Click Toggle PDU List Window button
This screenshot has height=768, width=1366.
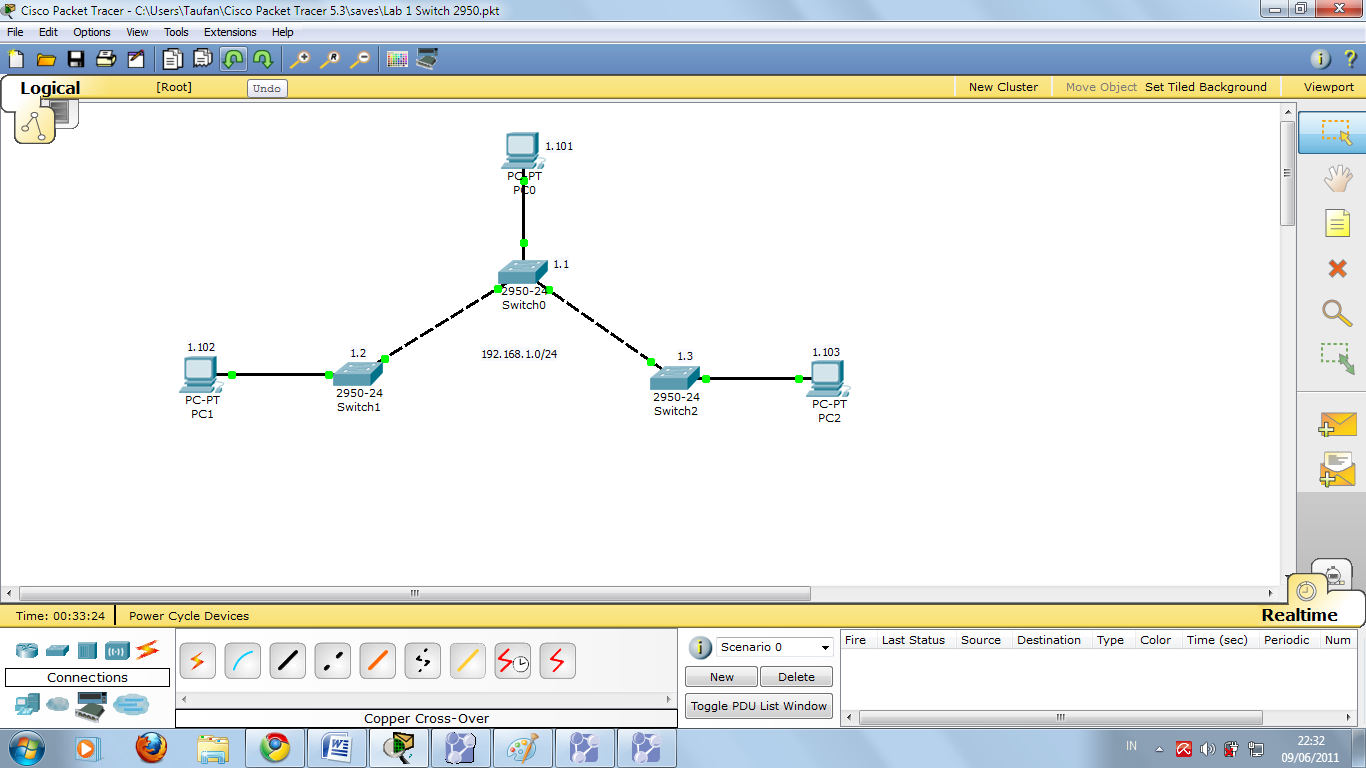(759, 706)
